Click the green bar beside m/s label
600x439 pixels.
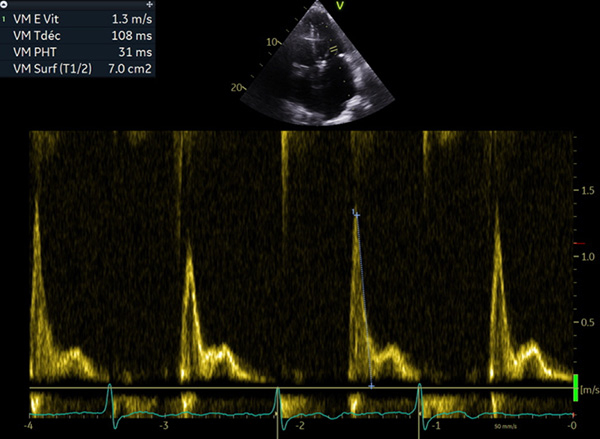click(x=576, y=388)
